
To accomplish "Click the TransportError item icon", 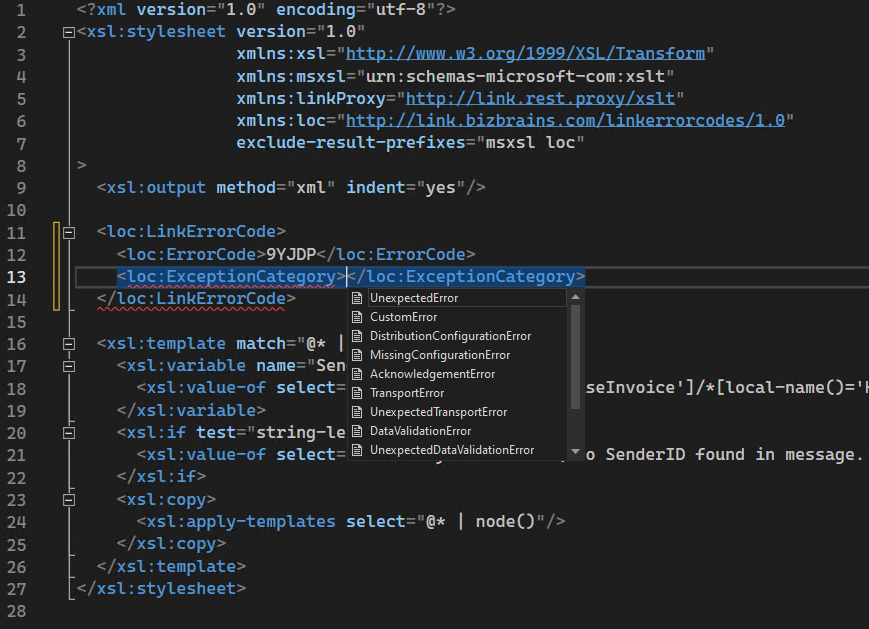I will (x=357, y=392).
